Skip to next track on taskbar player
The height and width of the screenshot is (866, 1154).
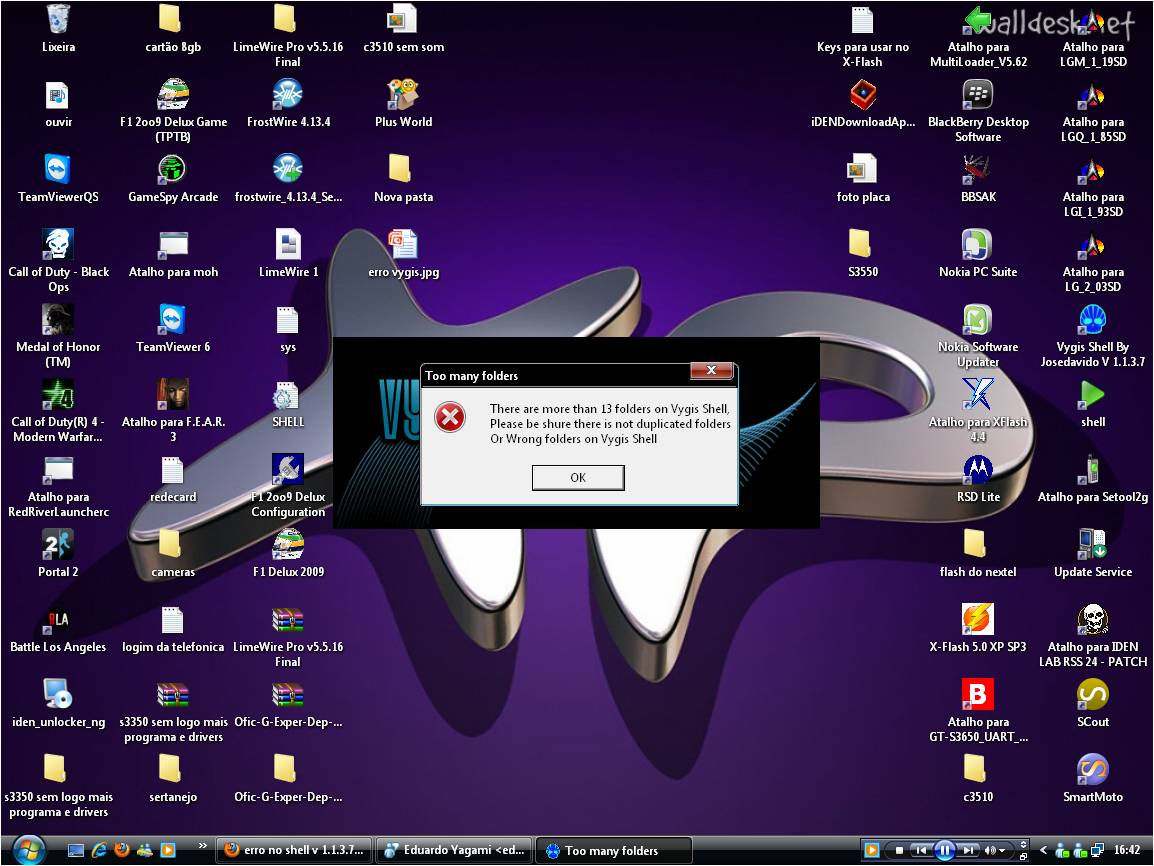[x=969, y=850]
